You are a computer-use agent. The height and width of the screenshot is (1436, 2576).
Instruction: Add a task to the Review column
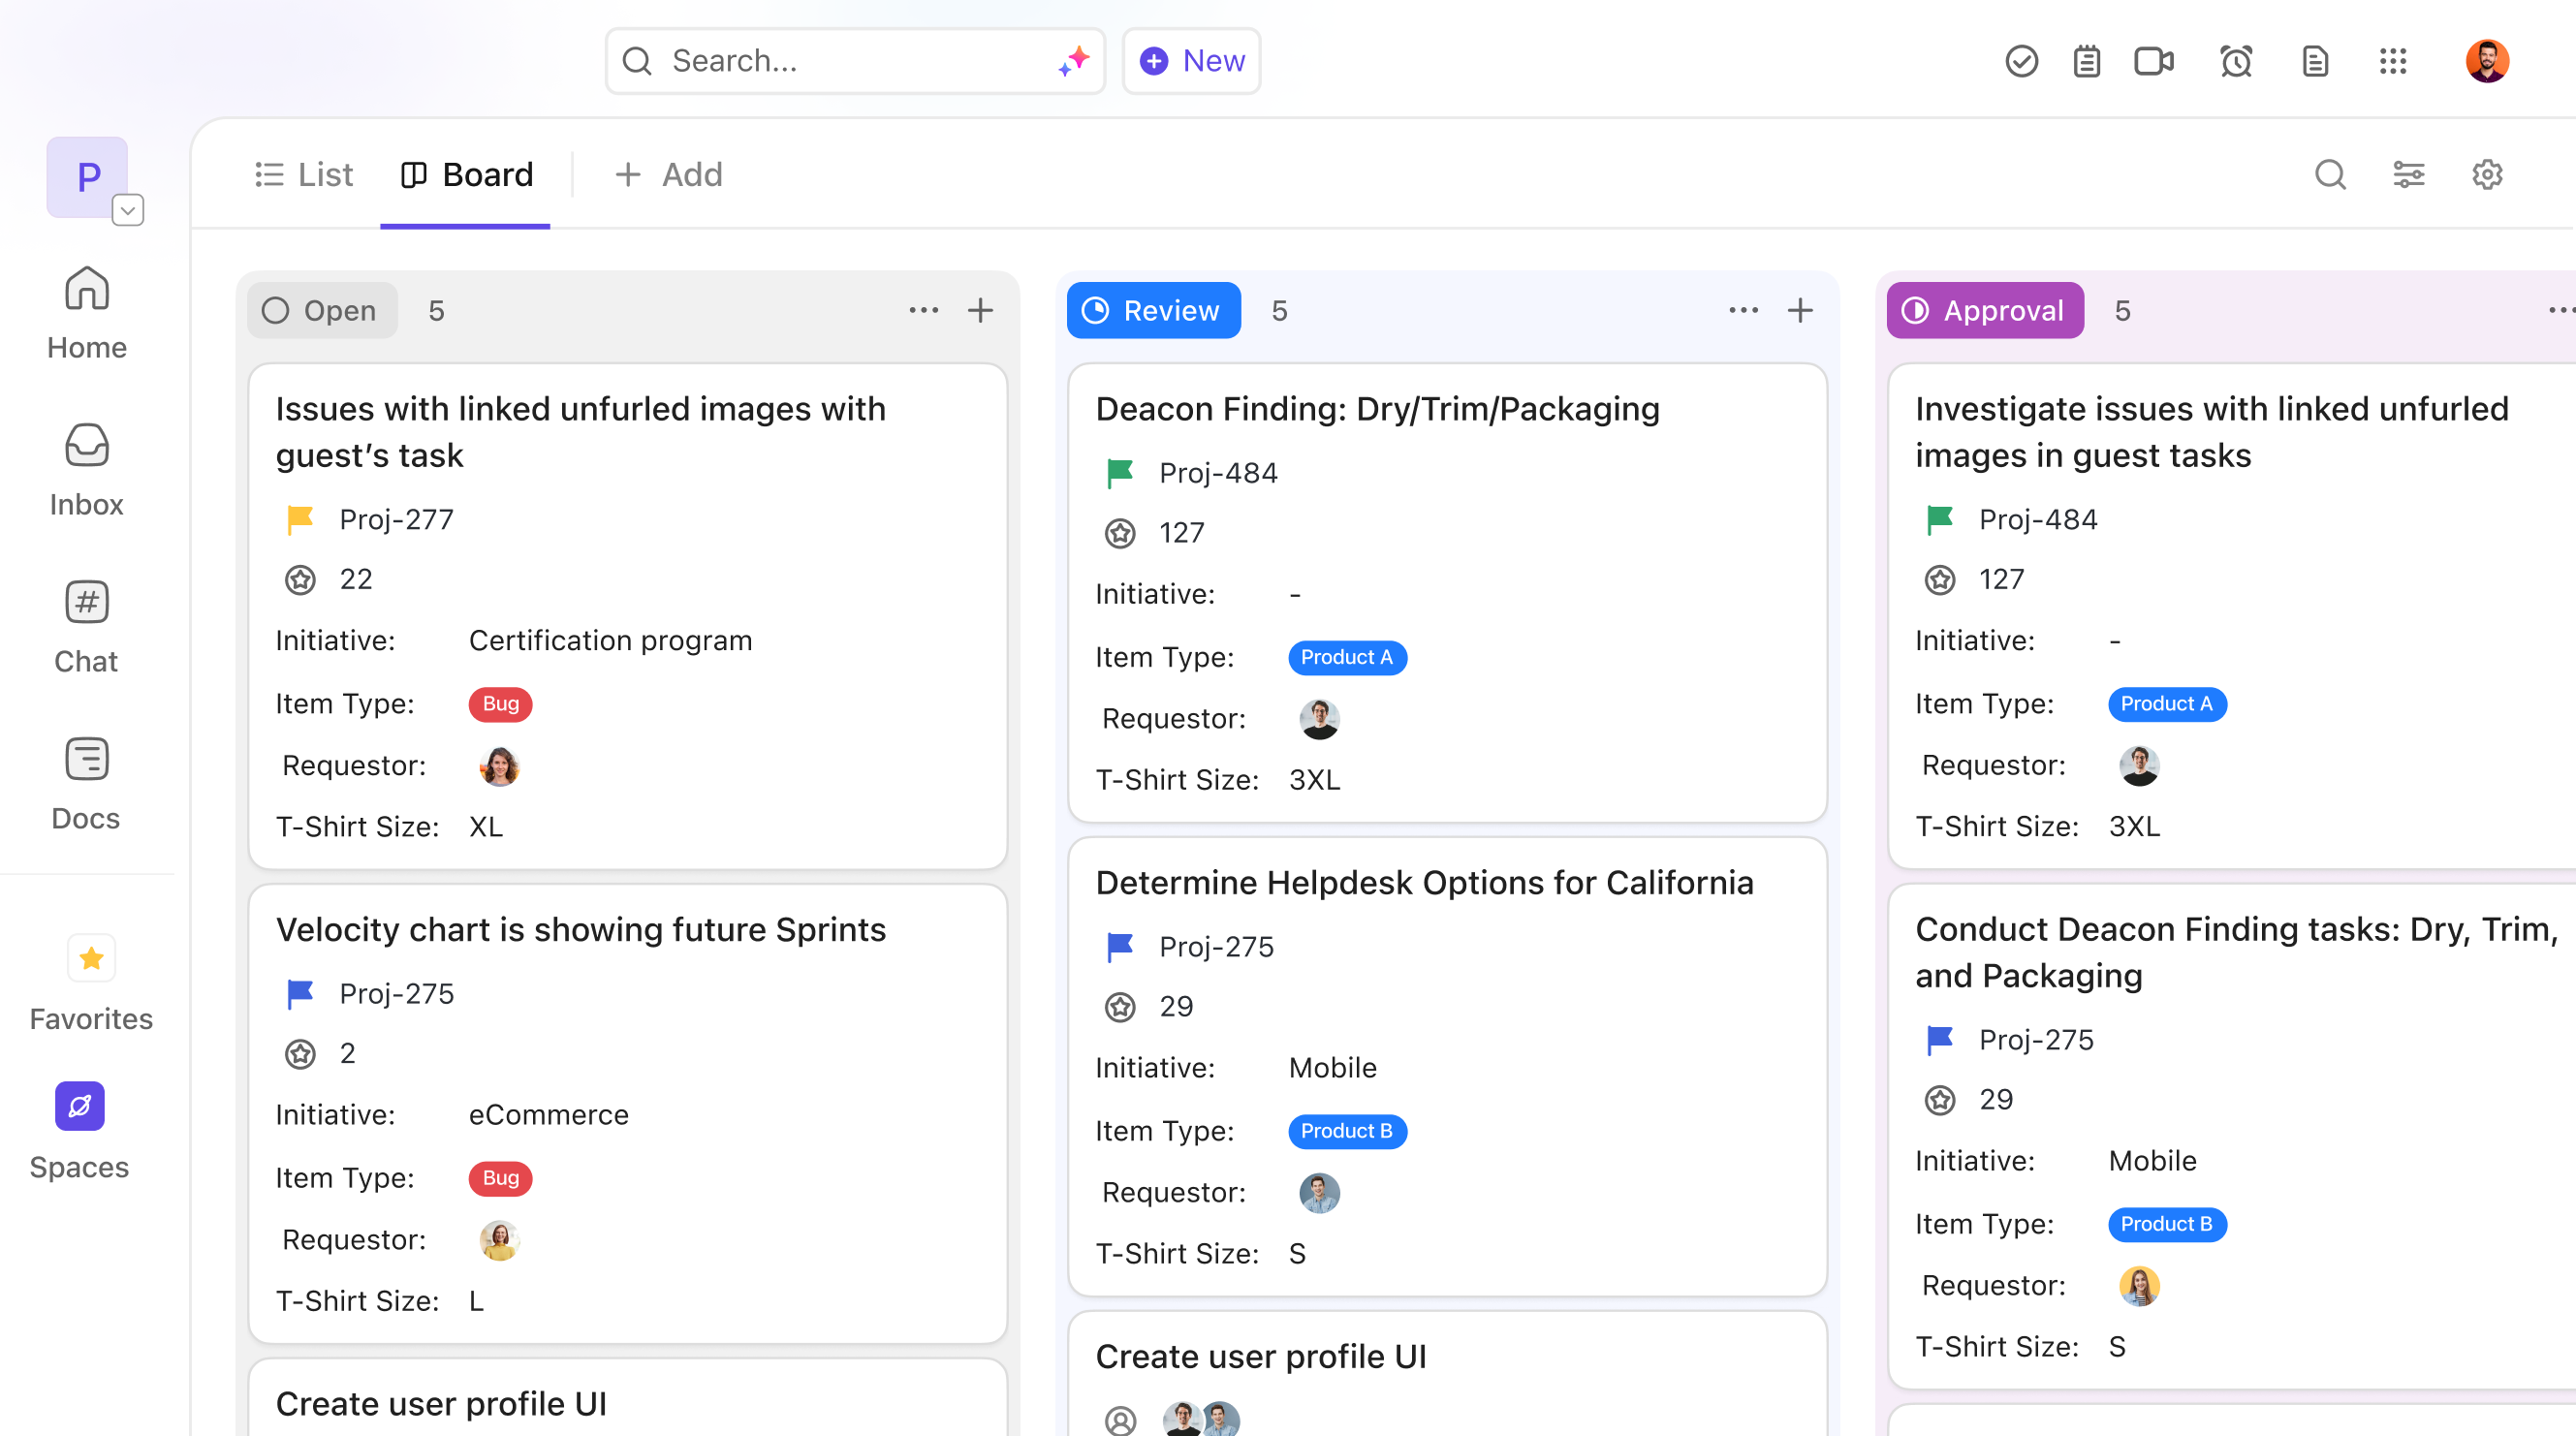pyautogui.click(x=1800, y=310)
